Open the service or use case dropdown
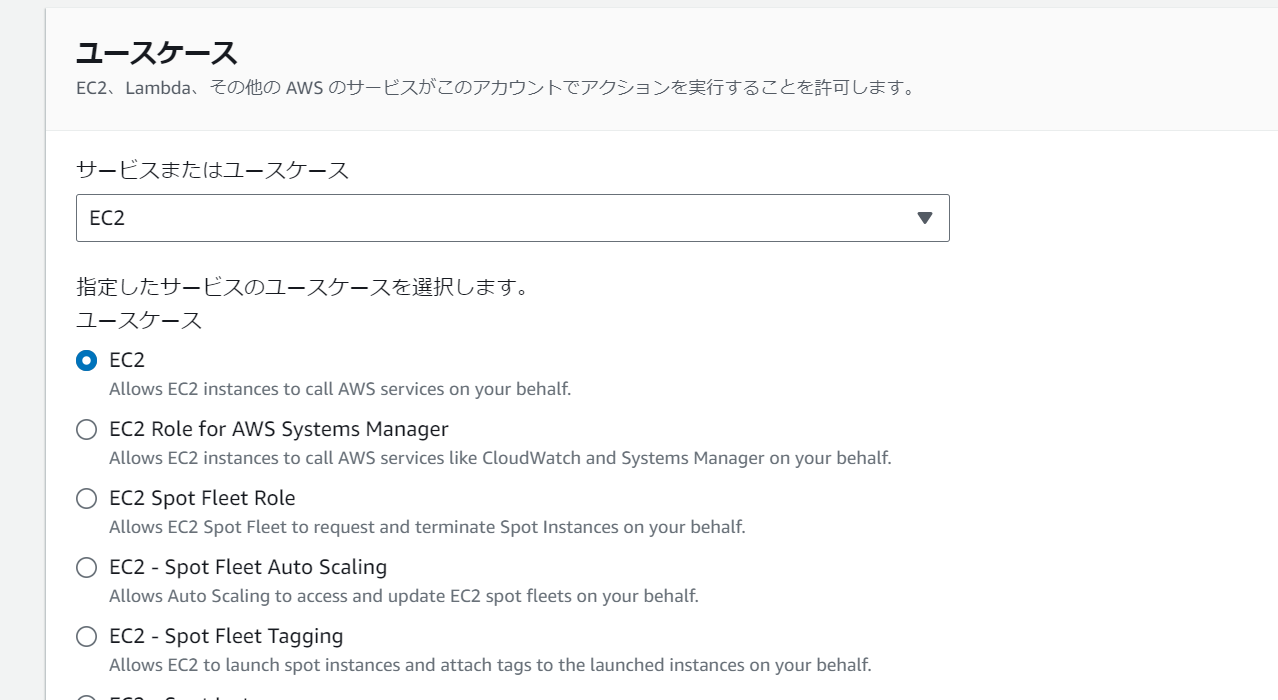1278x700 pixels. click(512, 218)
